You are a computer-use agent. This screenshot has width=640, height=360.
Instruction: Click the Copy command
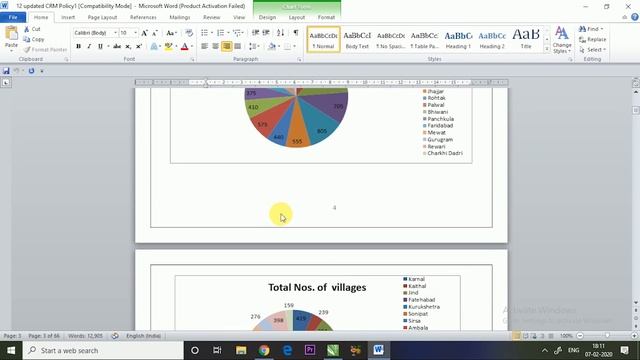tap(33, 39)
